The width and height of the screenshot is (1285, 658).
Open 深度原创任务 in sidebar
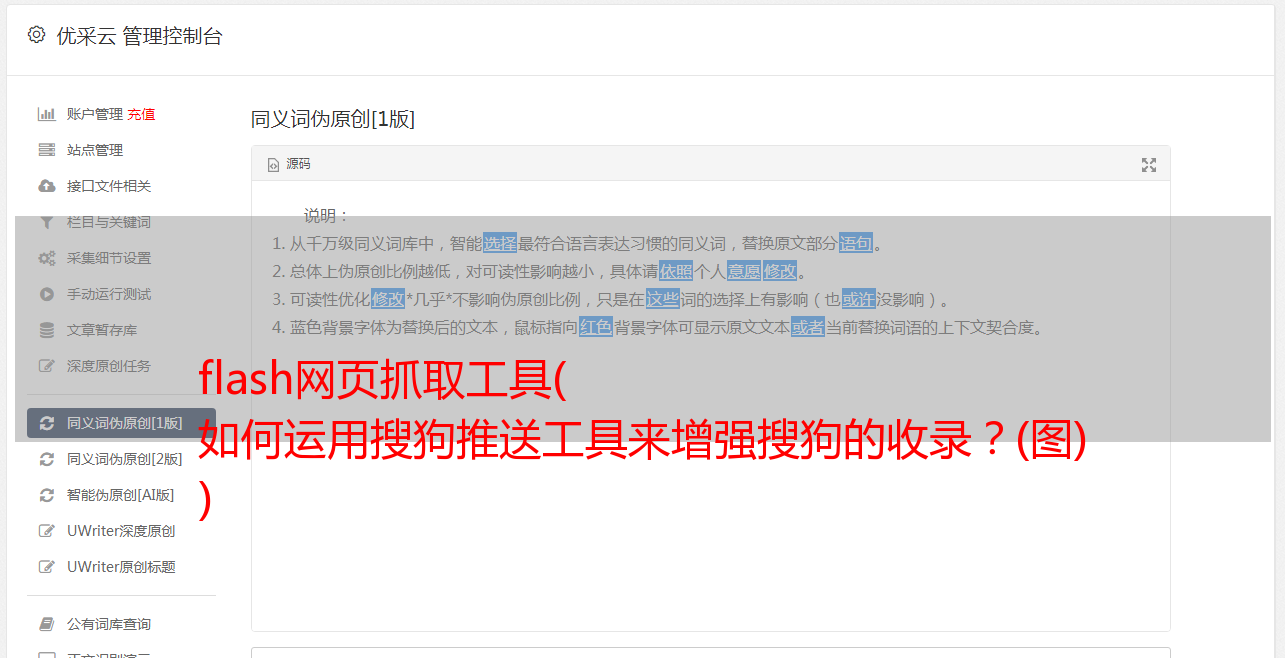click(108, 366)
